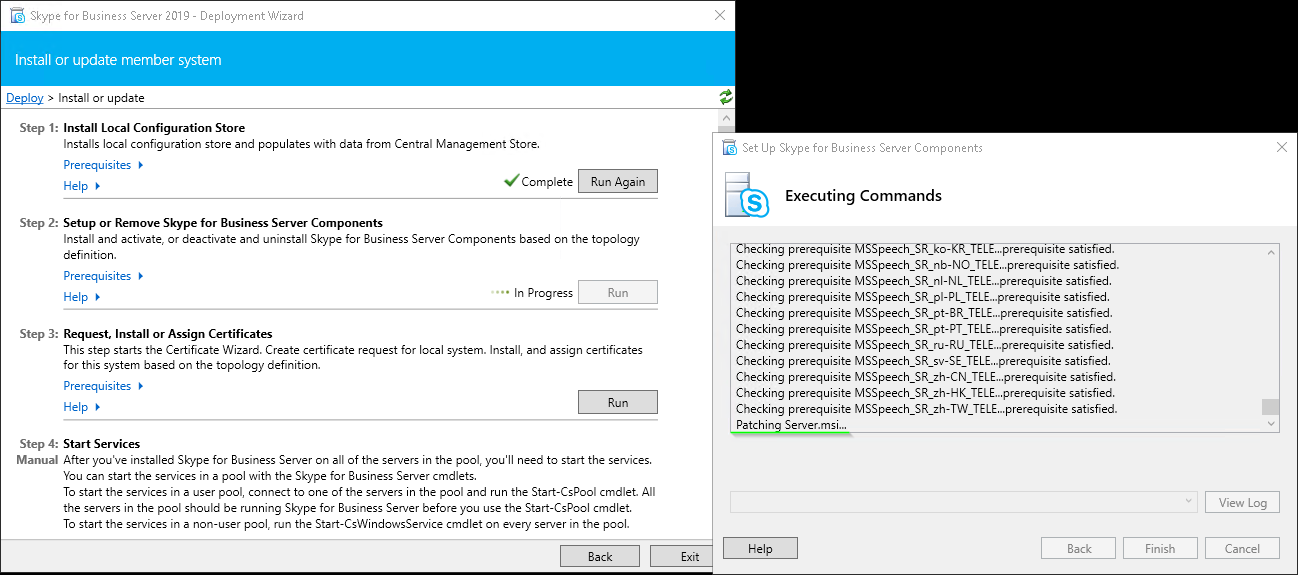Click the Step 4 Start Services heading
The height and width of the screenshot is (575, 1298).
101,443
